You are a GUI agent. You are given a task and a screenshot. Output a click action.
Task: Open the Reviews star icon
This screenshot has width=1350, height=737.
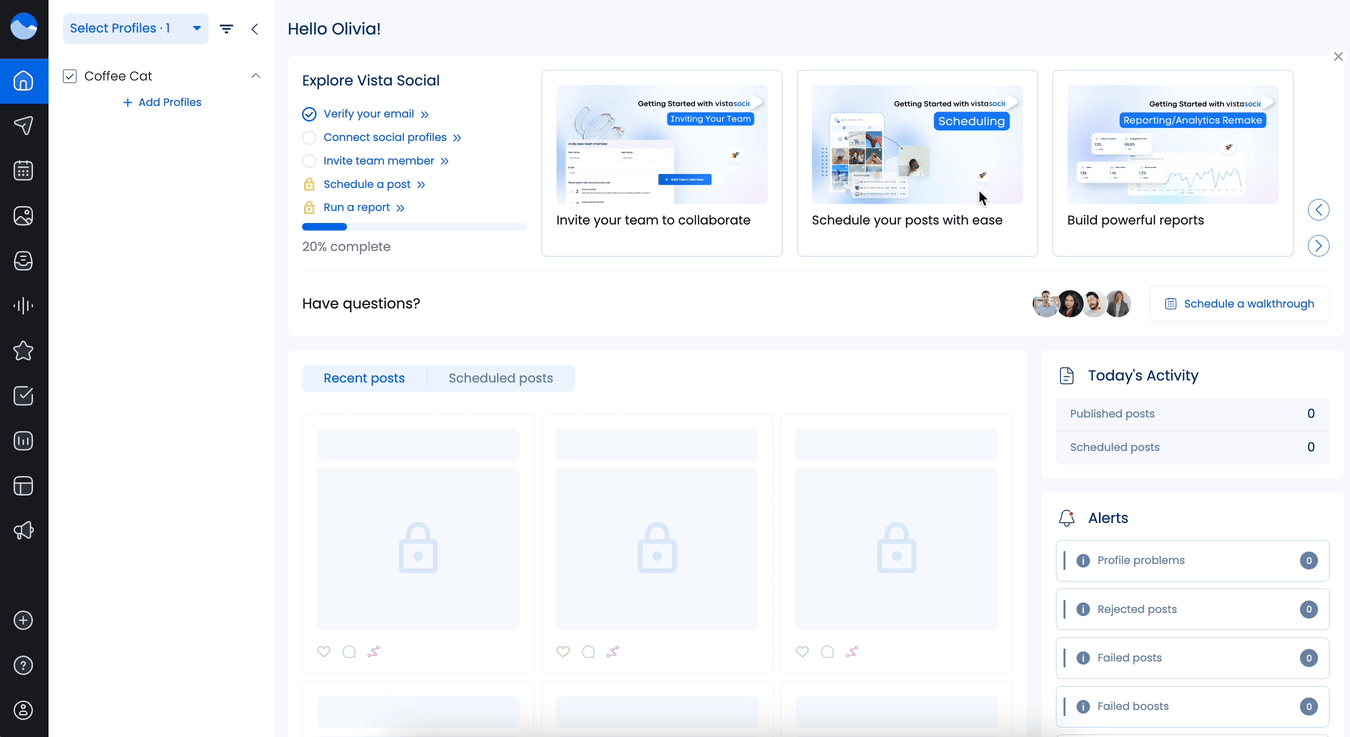(24, 351)
